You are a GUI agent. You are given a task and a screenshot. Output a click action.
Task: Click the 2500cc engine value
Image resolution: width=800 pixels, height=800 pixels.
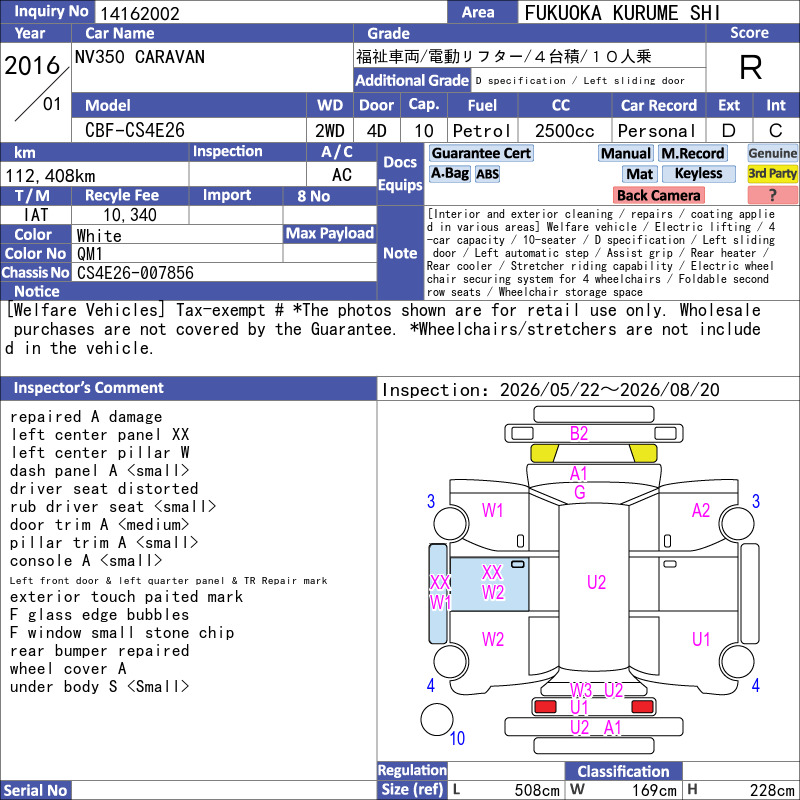565,131
